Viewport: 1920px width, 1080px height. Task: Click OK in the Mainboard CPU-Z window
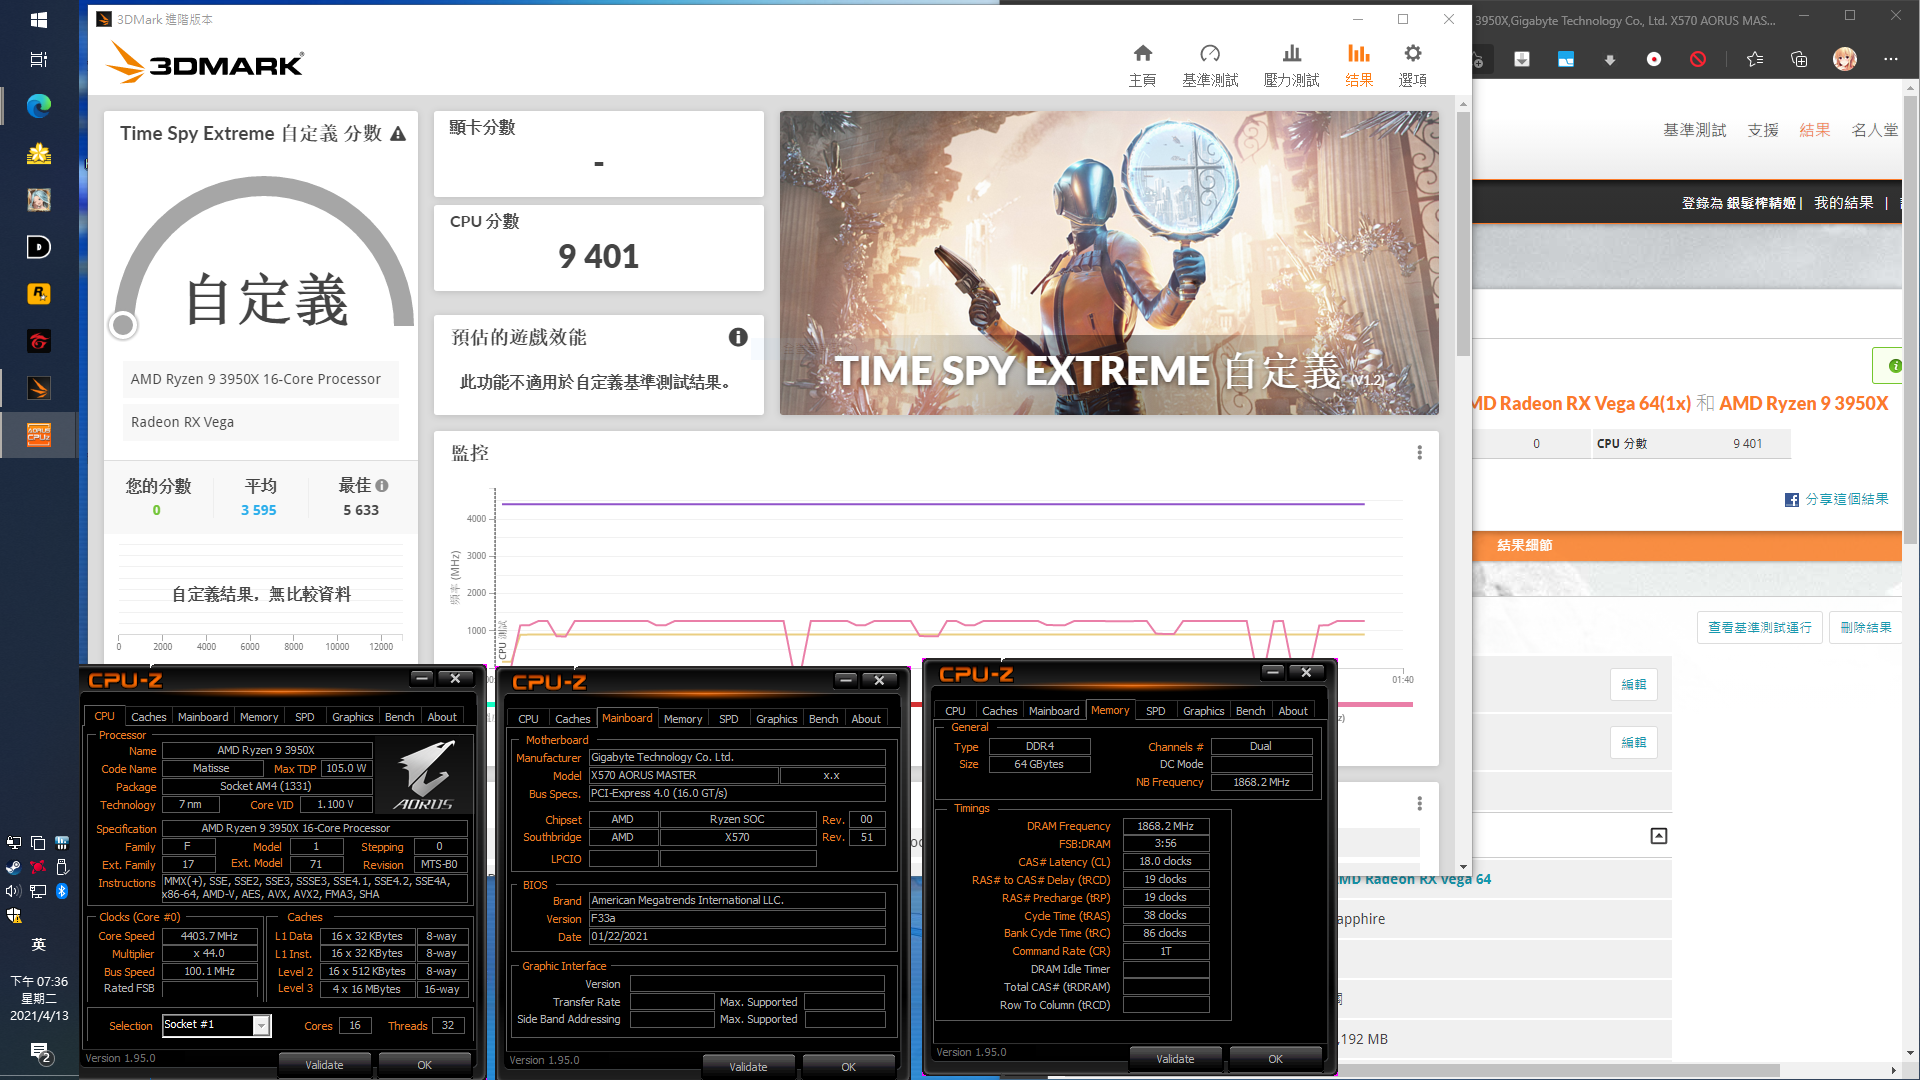[848, 1067]
